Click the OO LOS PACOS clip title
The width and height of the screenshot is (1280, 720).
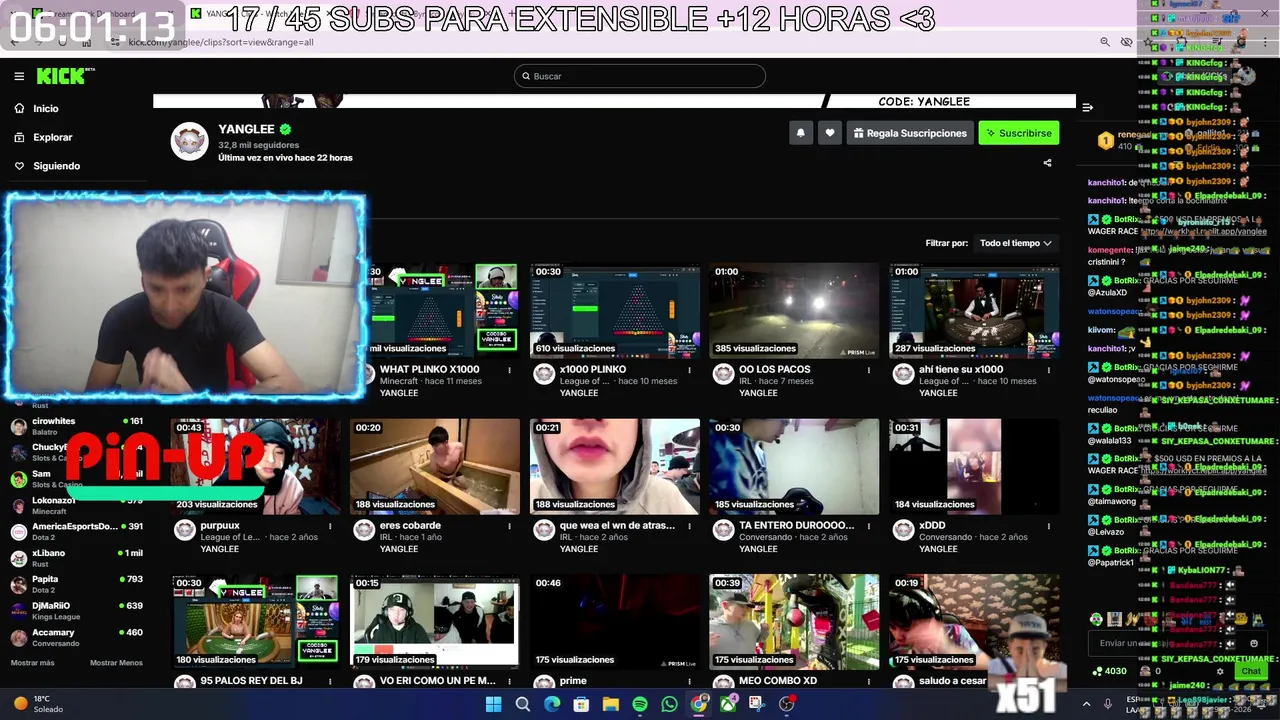(x=774, y=369)
